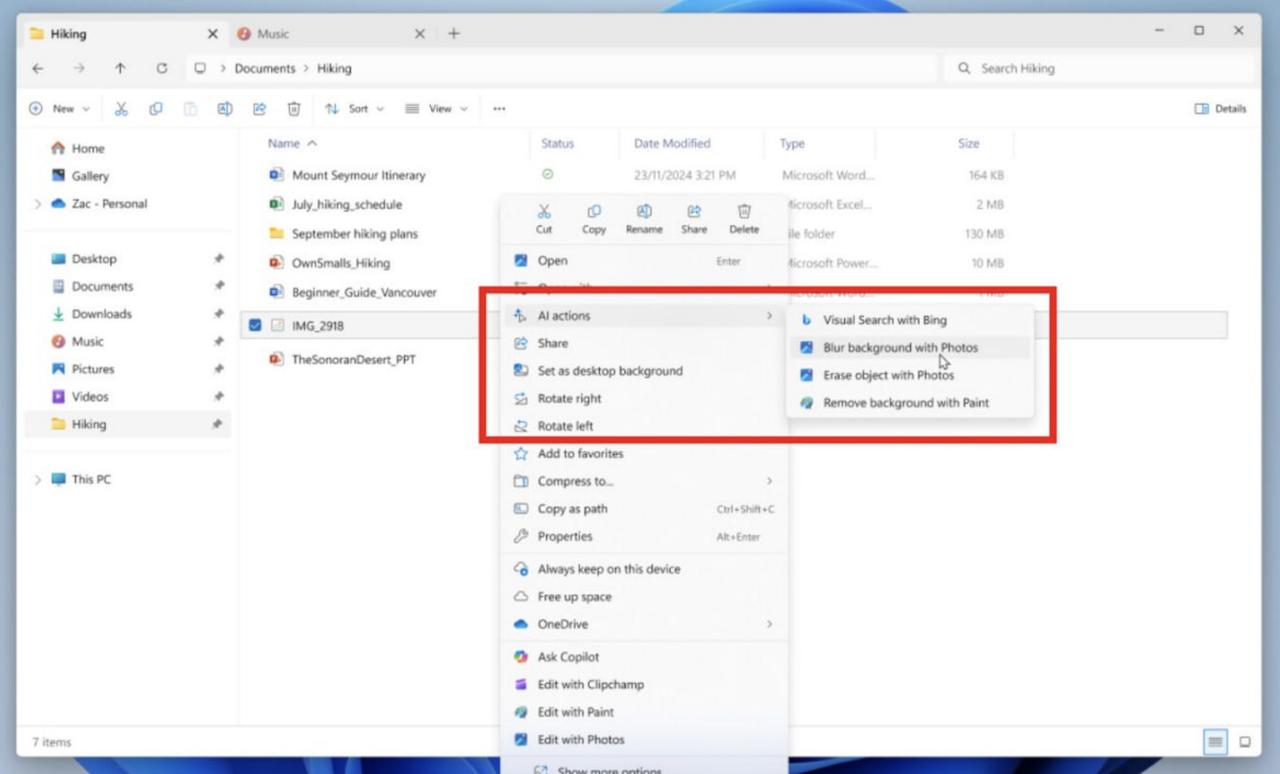The width and height of the screenshot is (1280, 774).
Task: Switch to large thumbnails view icon in status bar
Action: [x=1245, y=742]
